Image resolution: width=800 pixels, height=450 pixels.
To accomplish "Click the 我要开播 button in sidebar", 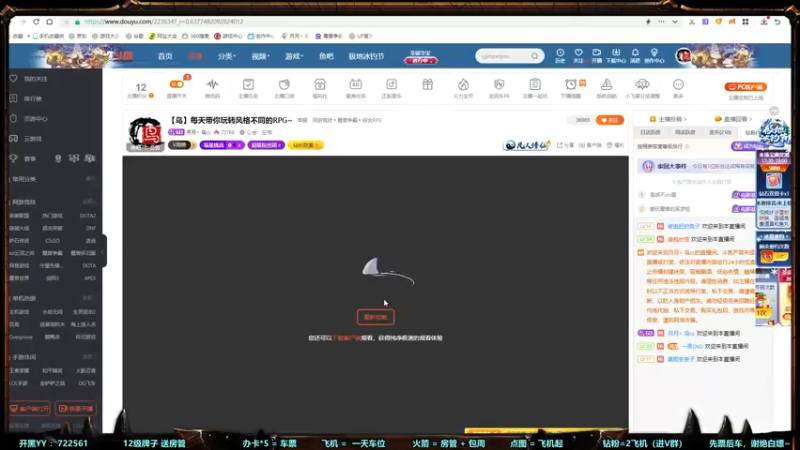I will [76, 408].
